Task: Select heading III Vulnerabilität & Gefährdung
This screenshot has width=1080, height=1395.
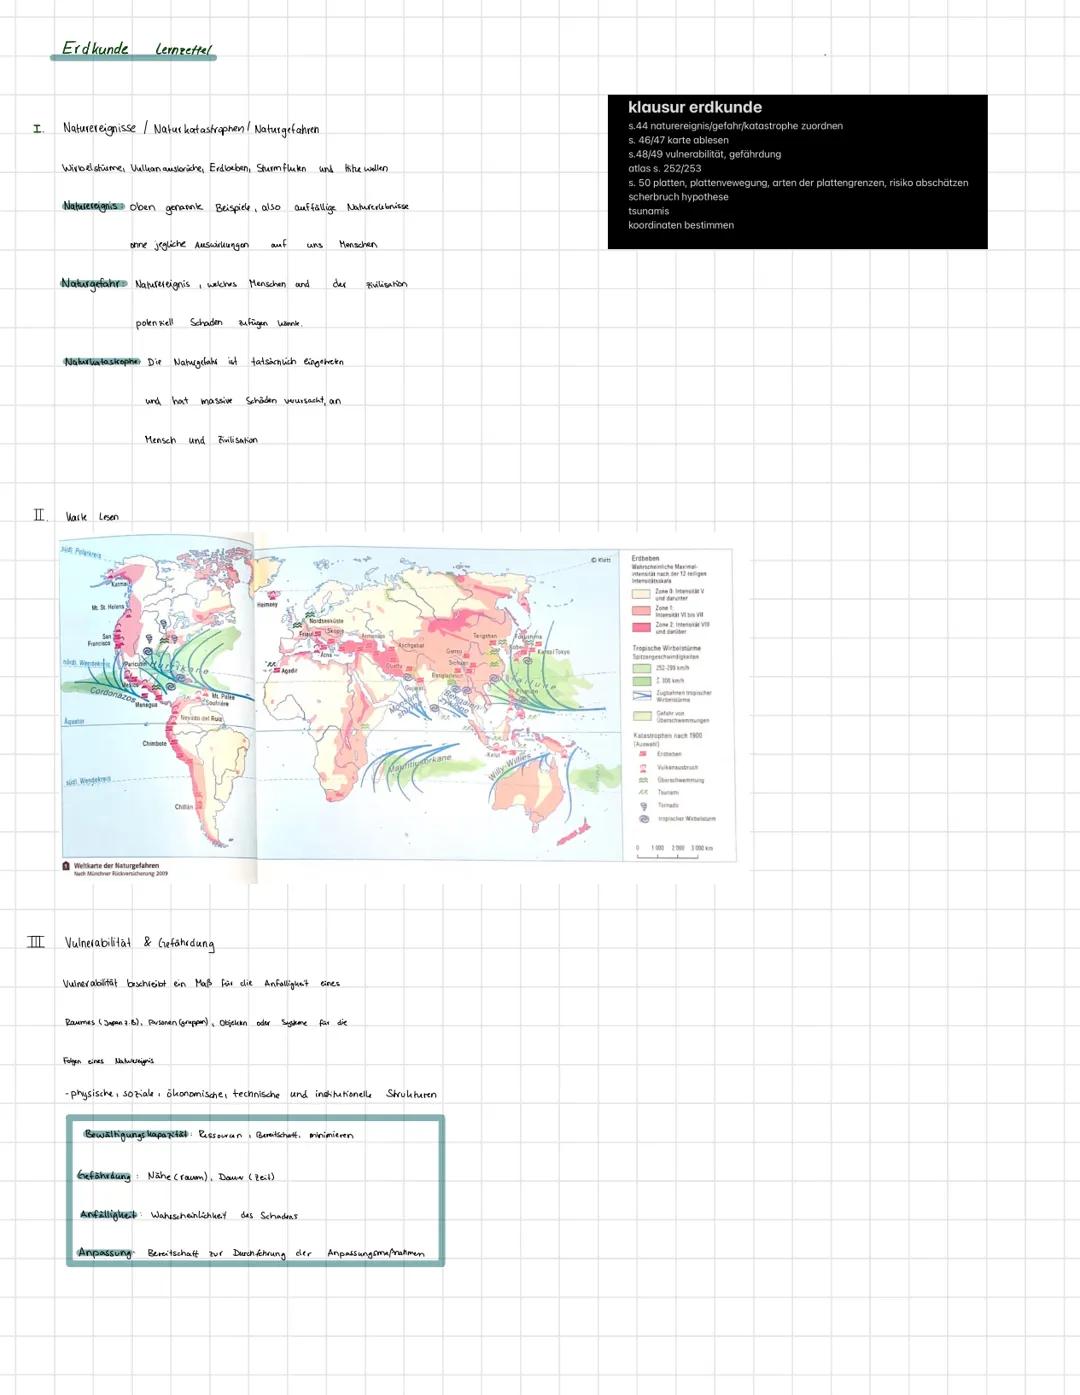Action: 140,941
